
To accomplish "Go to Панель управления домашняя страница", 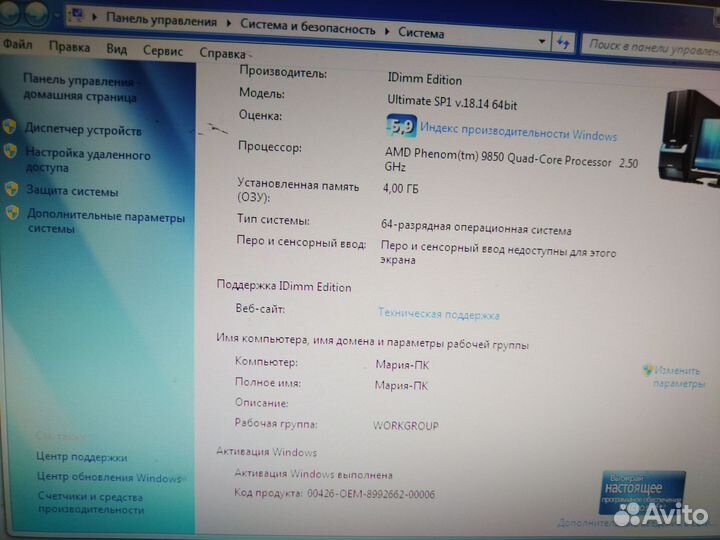I will (x=80, y=88).
